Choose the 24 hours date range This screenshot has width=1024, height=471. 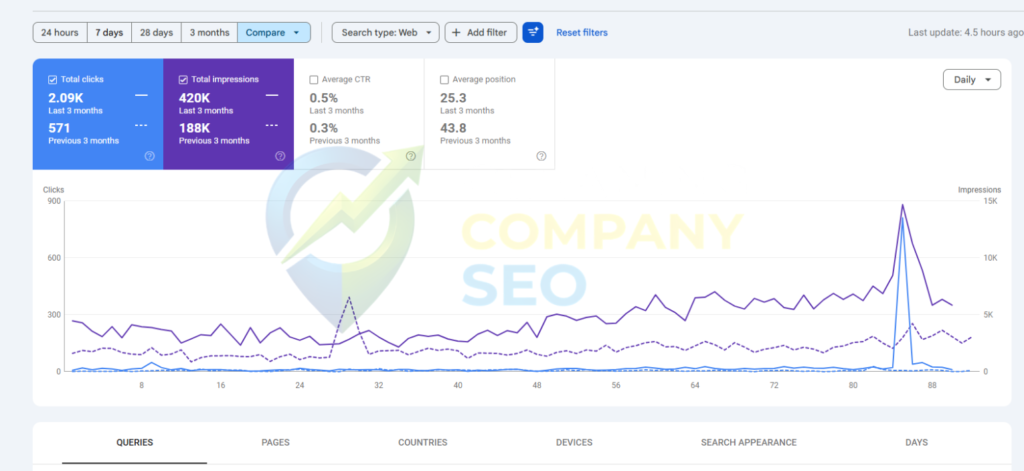point(60,33)
